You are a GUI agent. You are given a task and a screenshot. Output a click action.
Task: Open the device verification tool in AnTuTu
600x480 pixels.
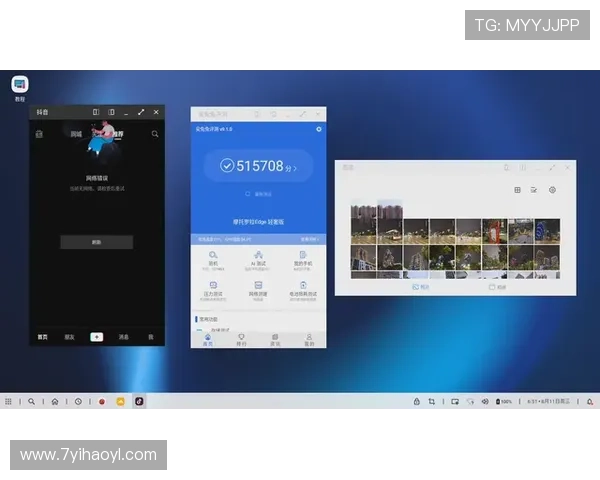(x=213, y=261)
